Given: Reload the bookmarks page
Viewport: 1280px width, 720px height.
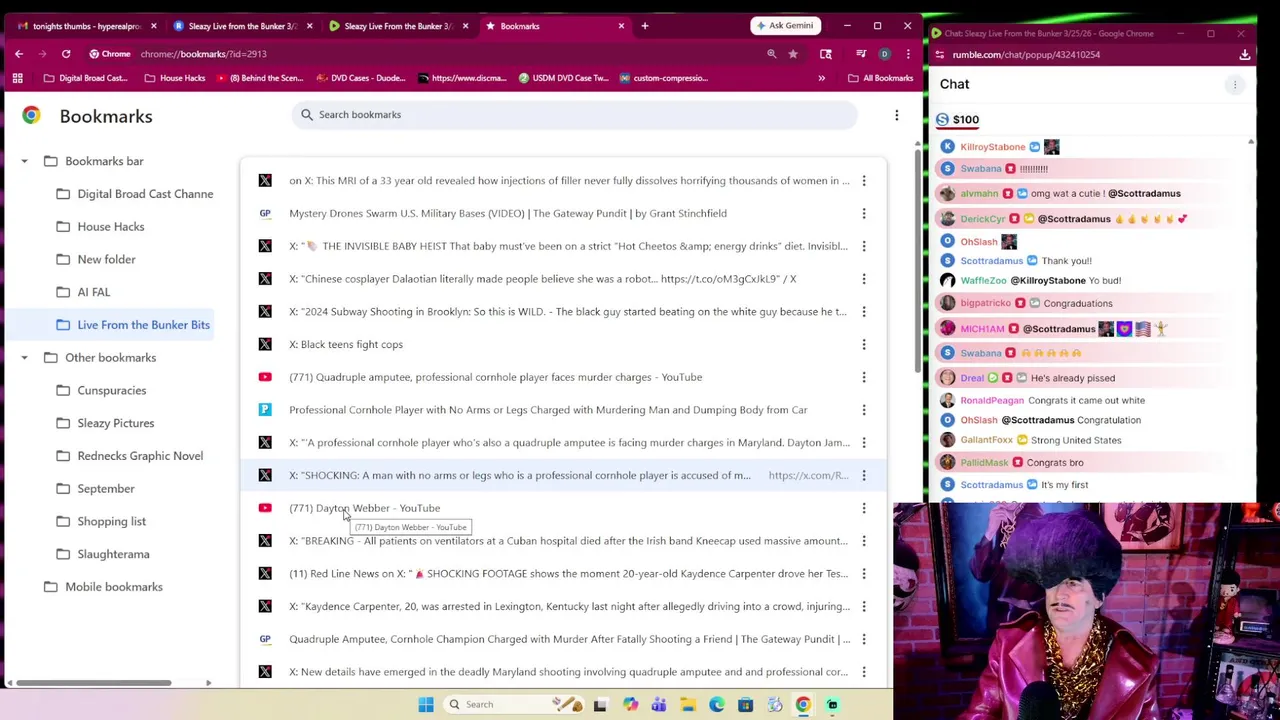Looking at the screenshot, I should tap(66, 54).
